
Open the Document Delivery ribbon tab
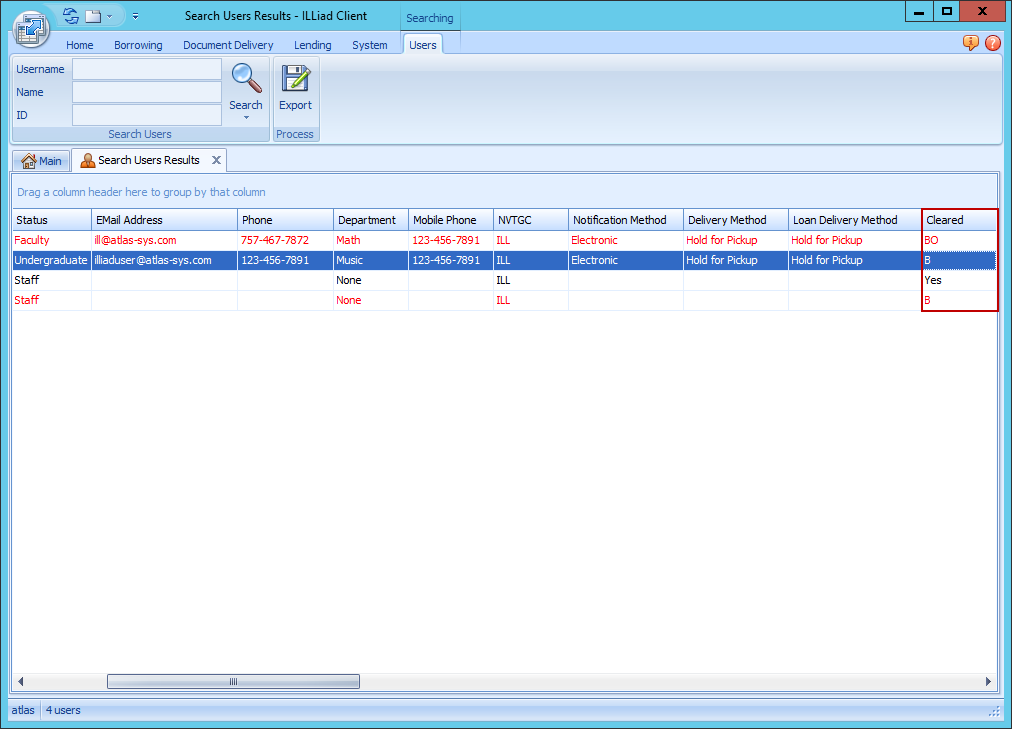click(x=228, y=45)
